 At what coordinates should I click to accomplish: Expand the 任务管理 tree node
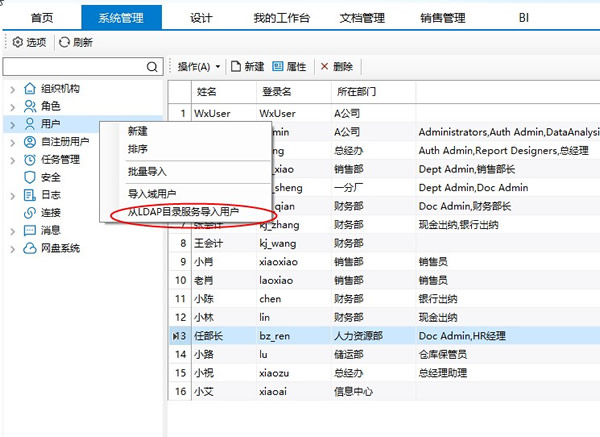click(x=11, y=159)
